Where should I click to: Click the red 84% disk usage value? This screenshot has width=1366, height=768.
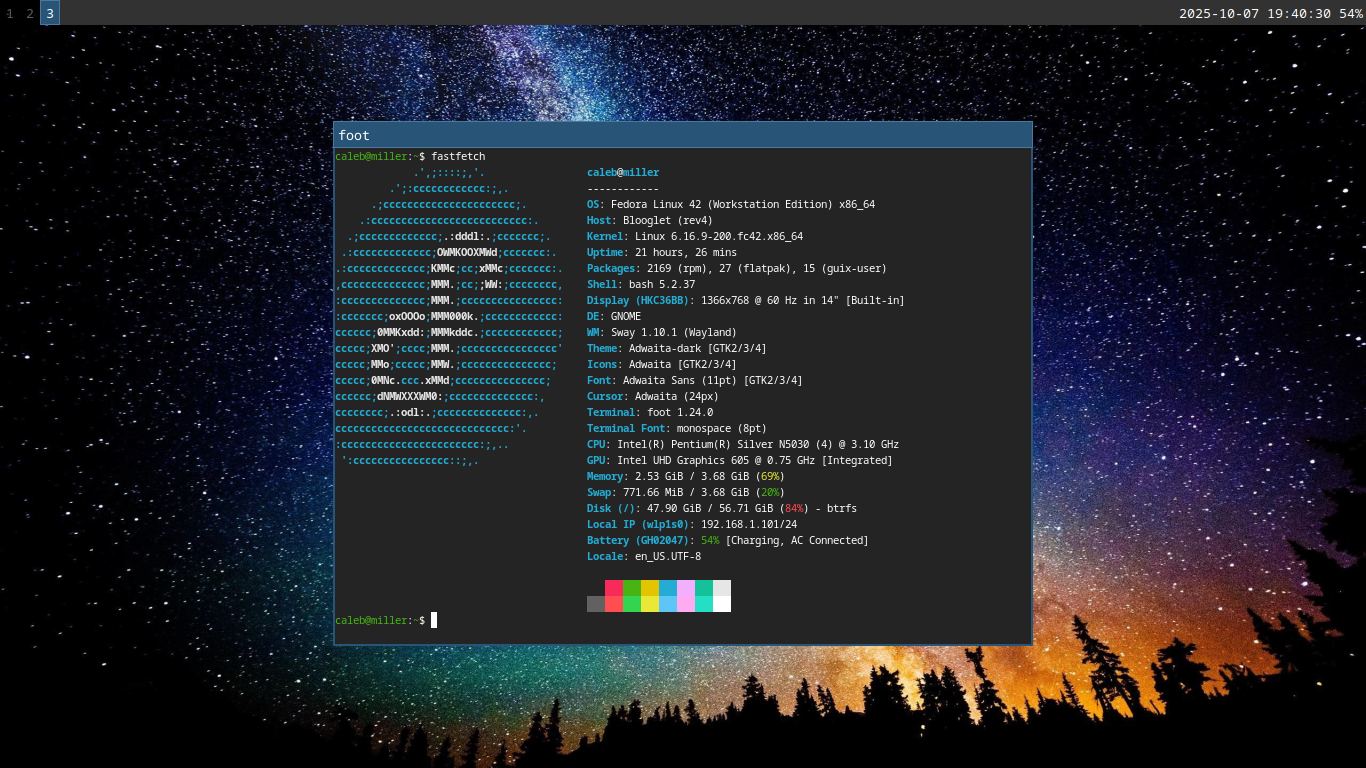pyautogui.click(x=796, y=509)
